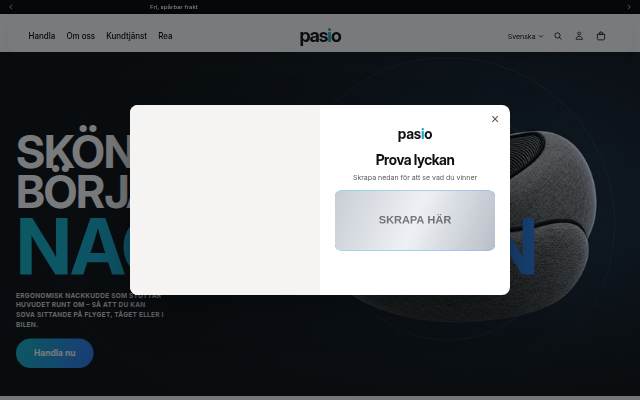Click the Skrapa nedan för att se text
640x400 pixels.
415,178
